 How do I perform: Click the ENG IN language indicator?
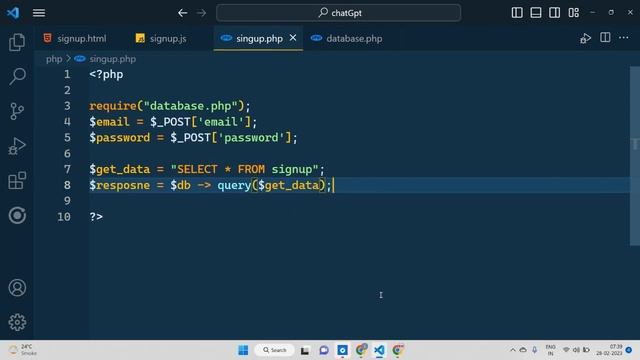pos(550,350)
